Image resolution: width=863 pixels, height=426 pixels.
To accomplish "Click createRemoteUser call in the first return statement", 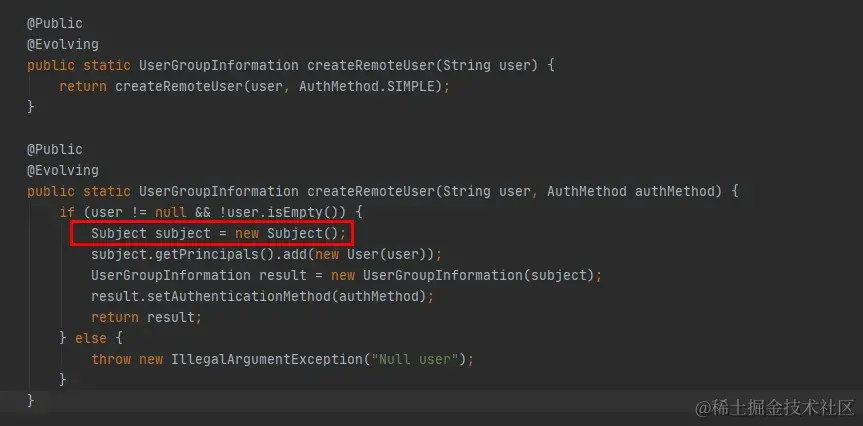I will coord(179,86).
